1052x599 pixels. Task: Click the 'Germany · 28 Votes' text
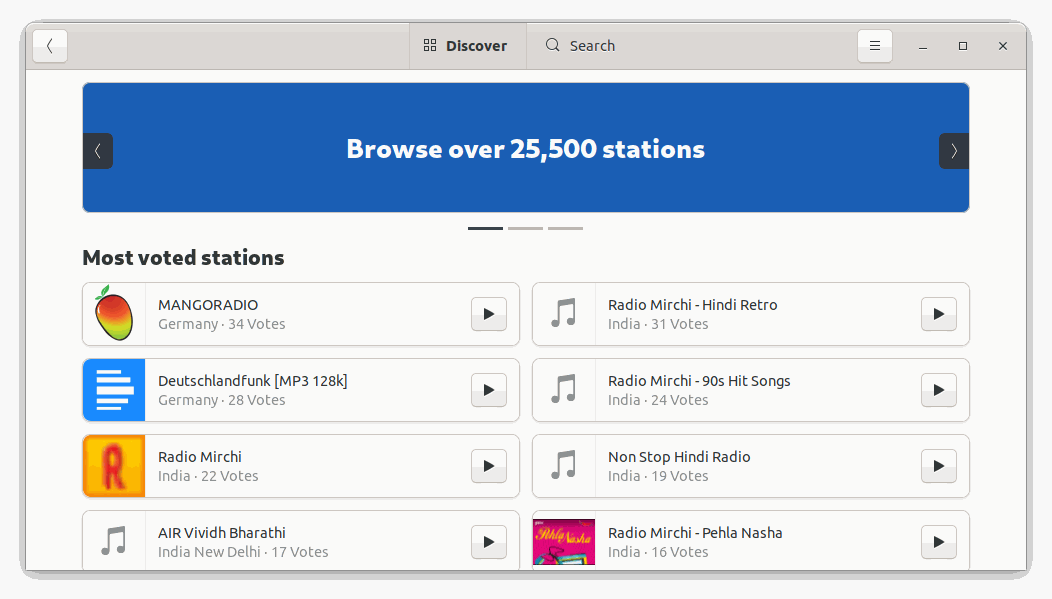pyautogui.click(x=221, y=400)
